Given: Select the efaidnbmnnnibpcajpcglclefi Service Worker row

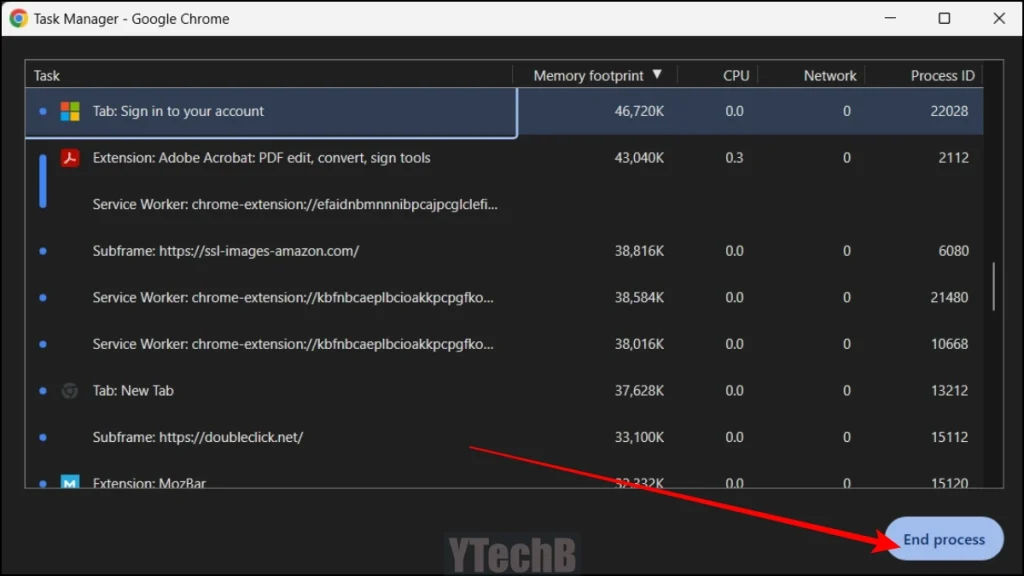Looking at the screenshot, I should [504, 204].
